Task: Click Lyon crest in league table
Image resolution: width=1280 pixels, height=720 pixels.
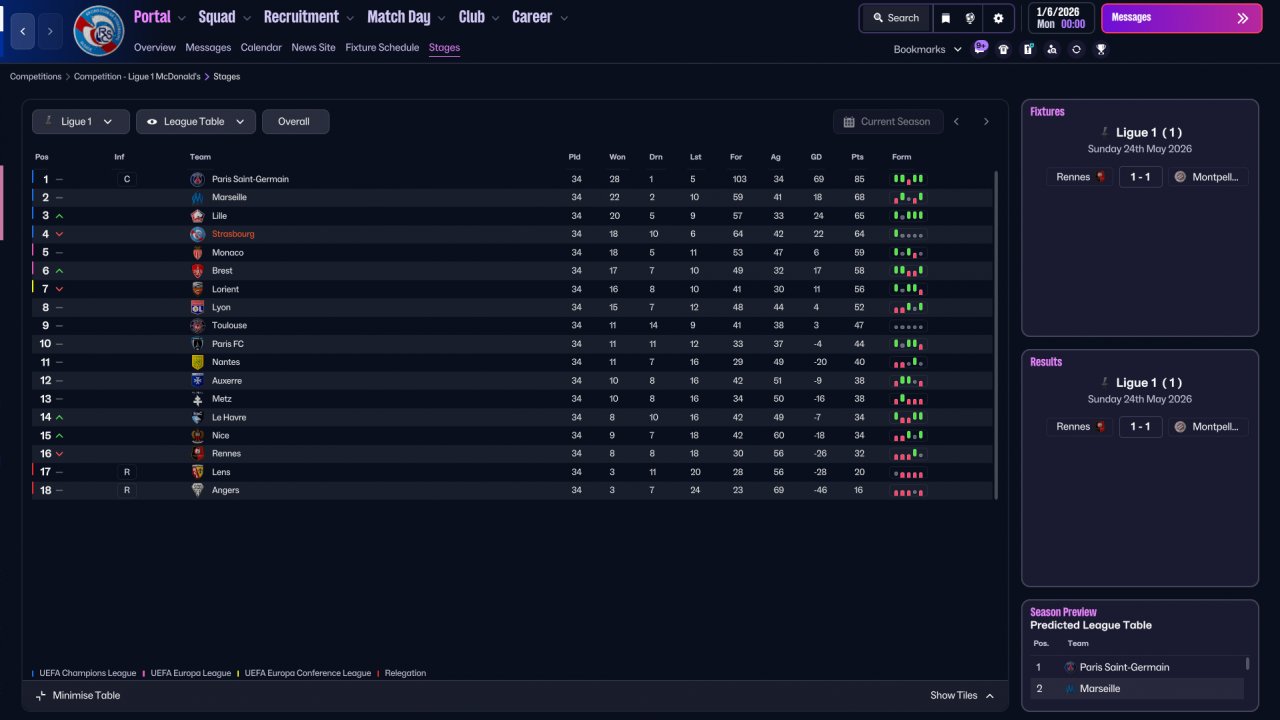Action: point(197,308)
